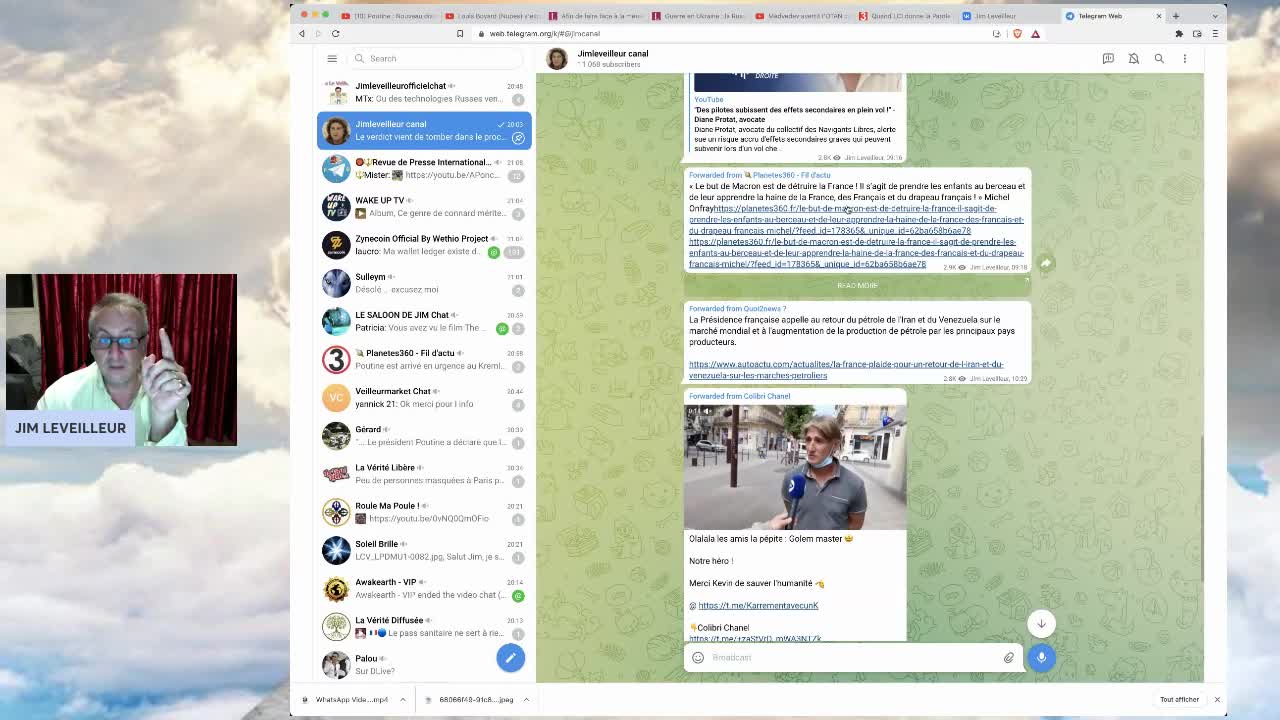Image resolution: width=1280 pixels, height=720 pixels.
Task: Switch to the Quand LCI donne la Parole tab
Action: coord(906,16)
